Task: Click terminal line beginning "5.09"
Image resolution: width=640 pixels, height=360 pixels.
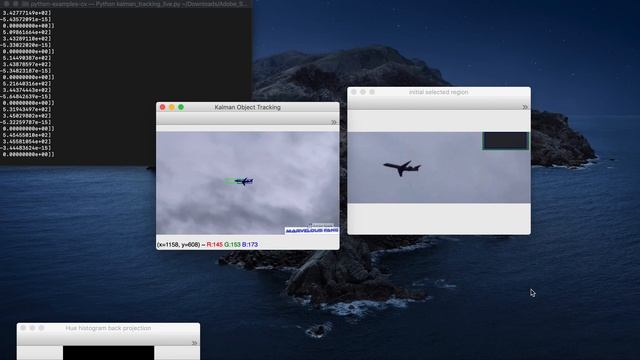Action: point(27,32)
